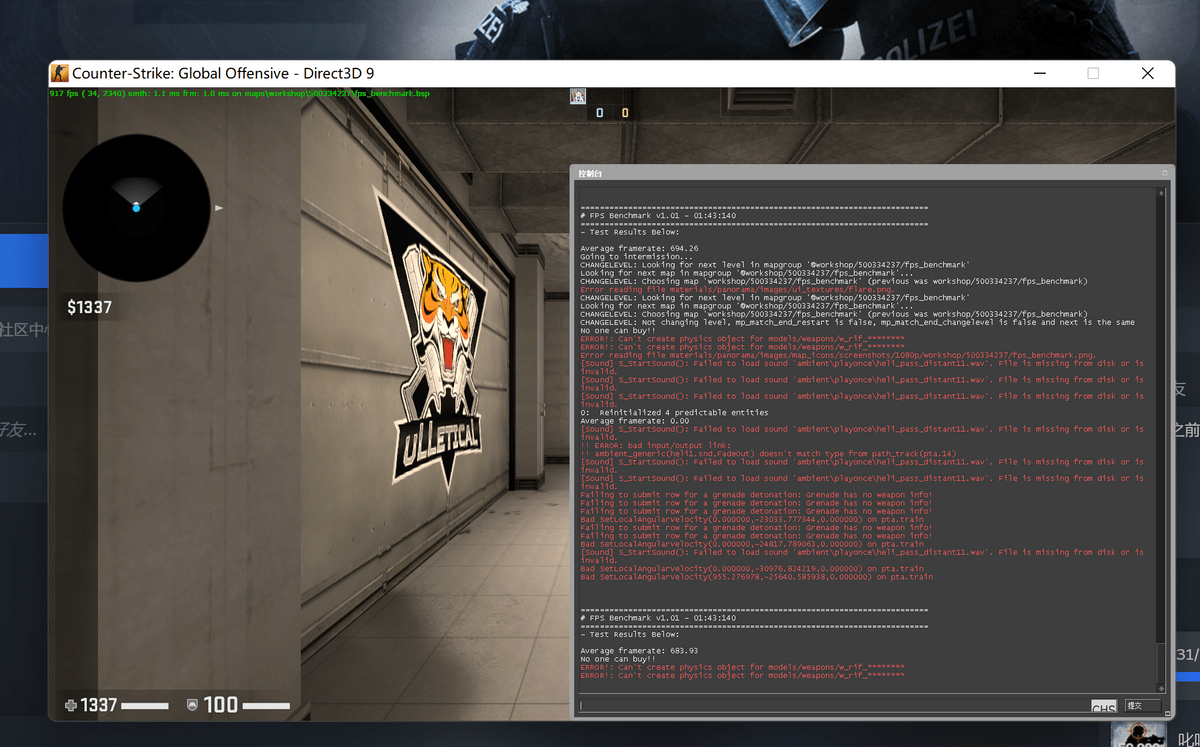The width and height of the screenshot is (1200, 747).
Task: Click the 控制台 console title bar
Action: click(x=850, y=173)
